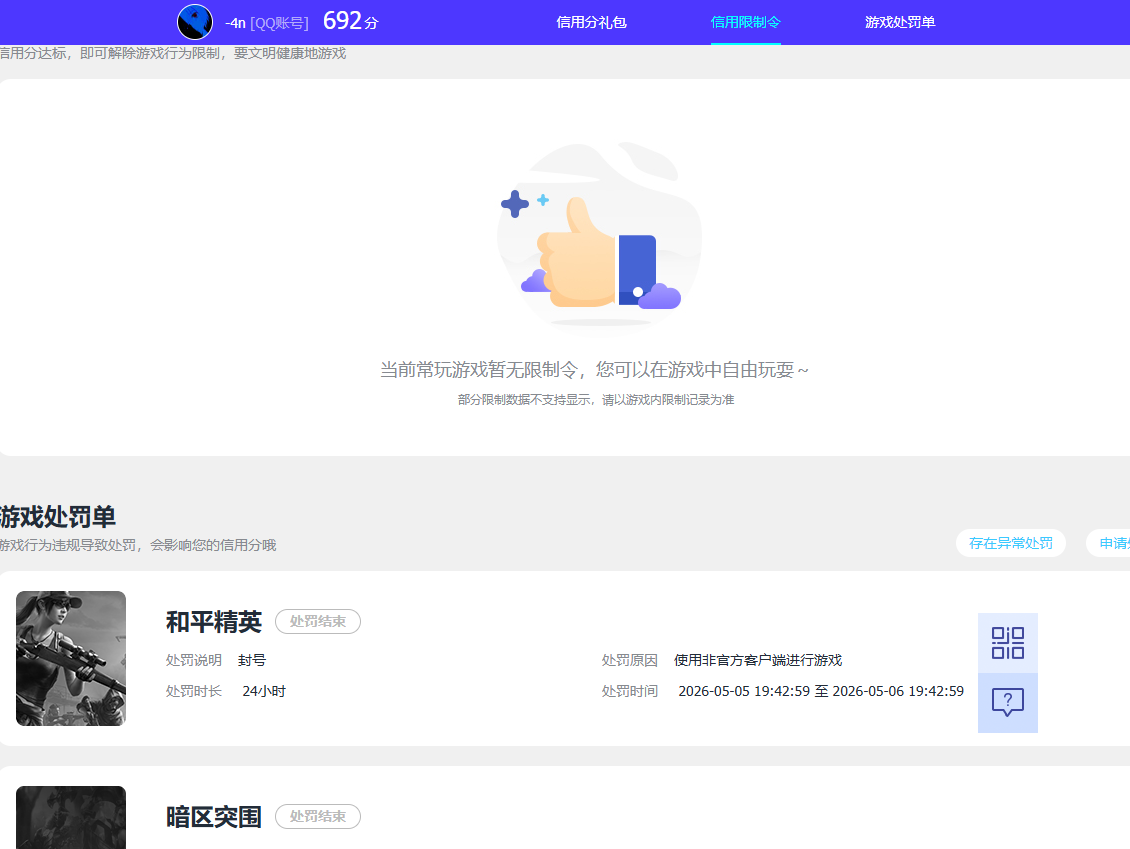Click the partially visible 申请 button
This screenshot has height=849, width=1130.
pyautogui.click(x=1108, y=543)
